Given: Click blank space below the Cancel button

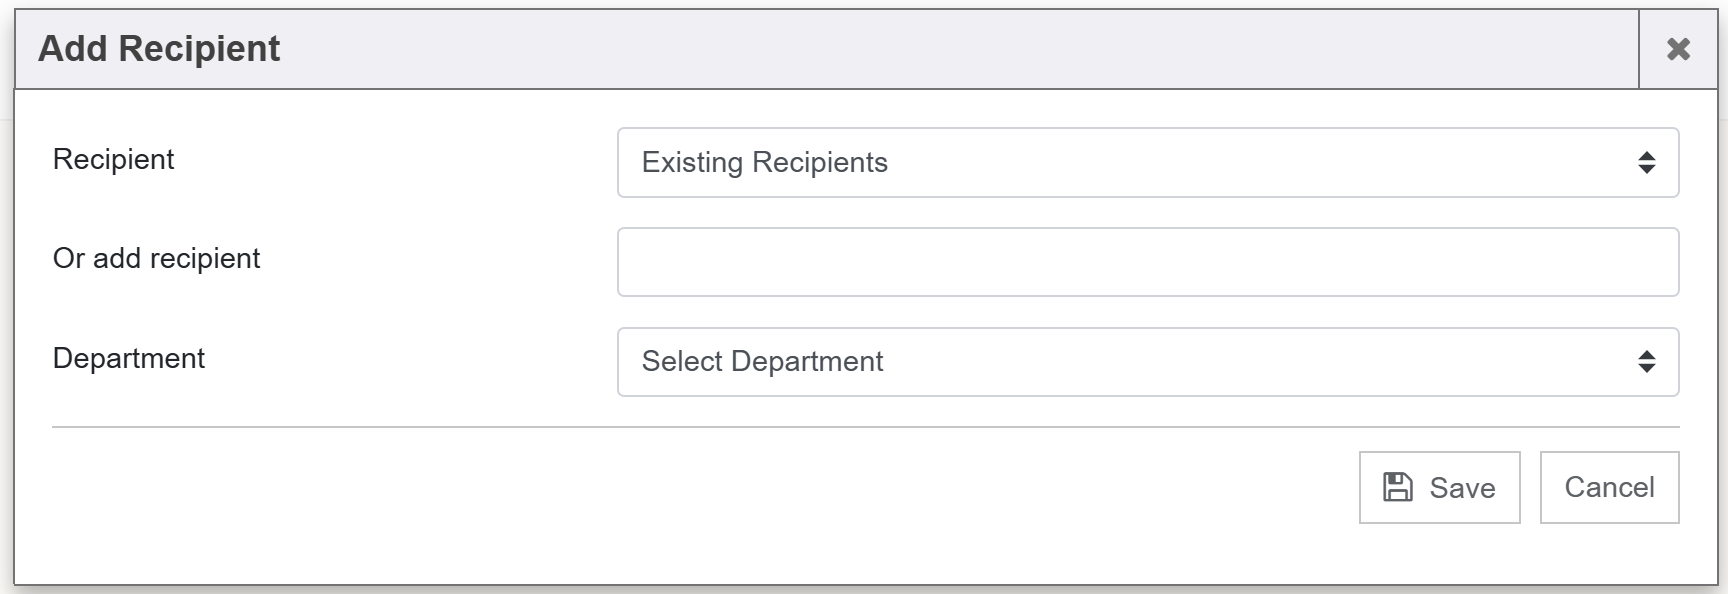Looking at the screenshot, I should tap(1608, 553).
